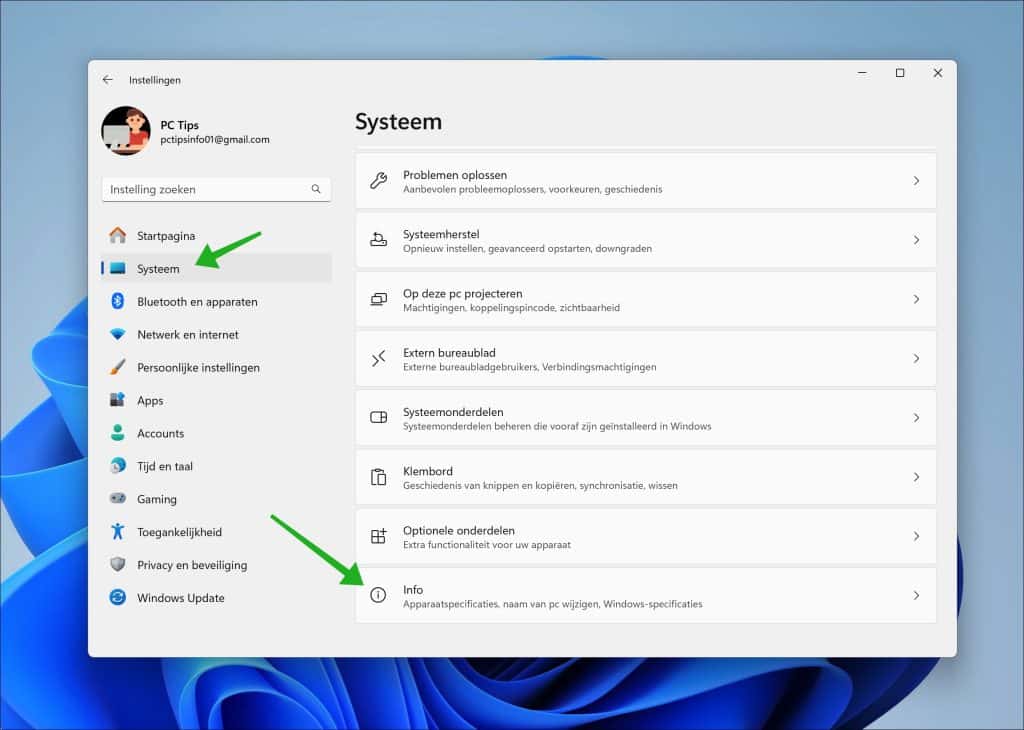Go to the Privacy en beveiliging label
1024x730 pixels.
pyautogui.click(x=192, y=565)
